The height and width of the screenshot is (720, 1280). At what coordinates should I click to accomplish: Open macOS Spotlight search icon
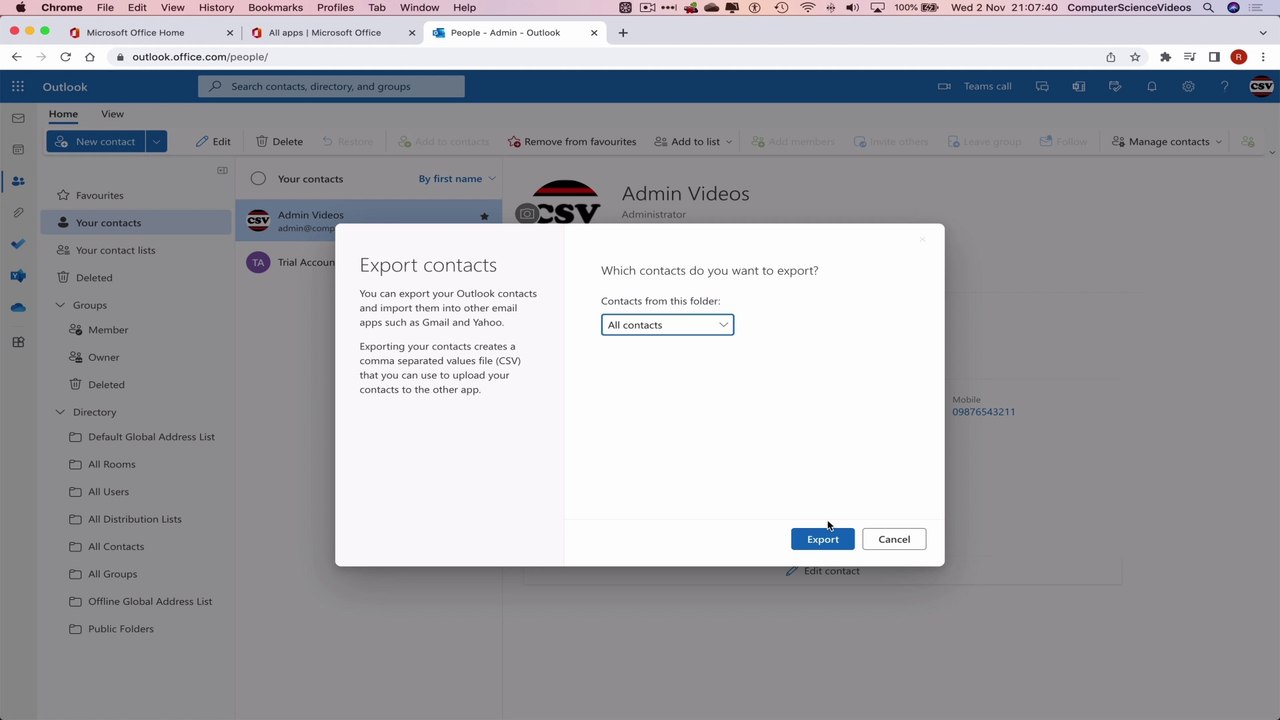(x=1208, y=7)
